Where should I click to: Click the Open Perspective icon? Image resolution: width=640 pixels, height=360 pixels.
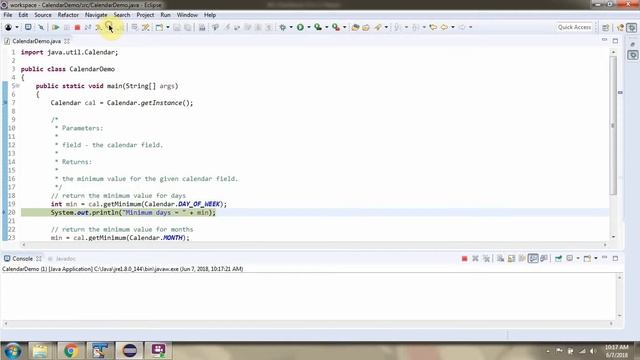[605, 27]
